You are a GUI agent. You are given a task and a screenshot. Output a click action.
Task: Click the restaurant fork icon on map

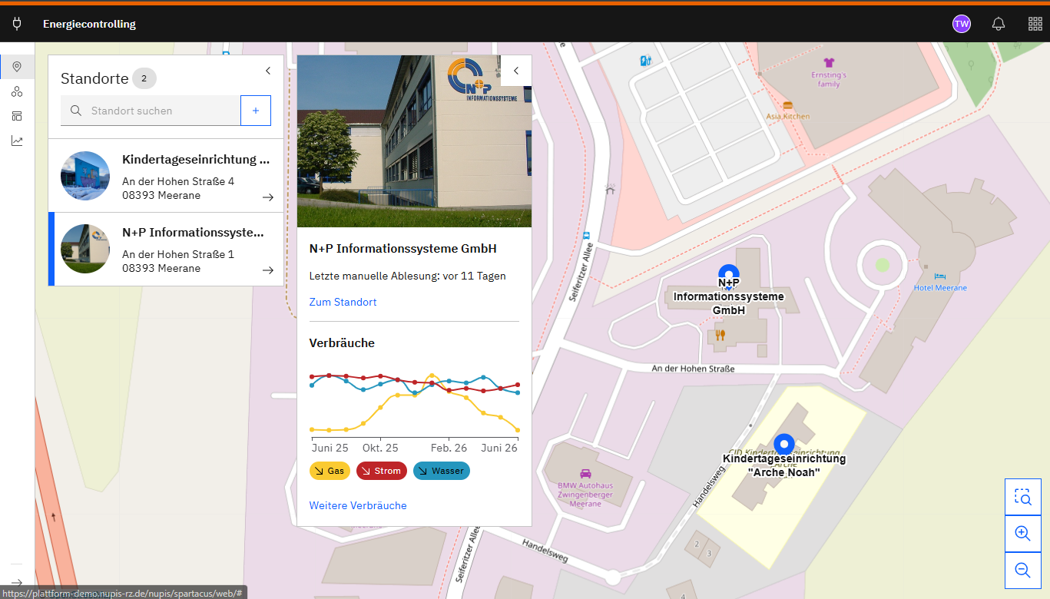pyautogui.click(x=720, y=335)
